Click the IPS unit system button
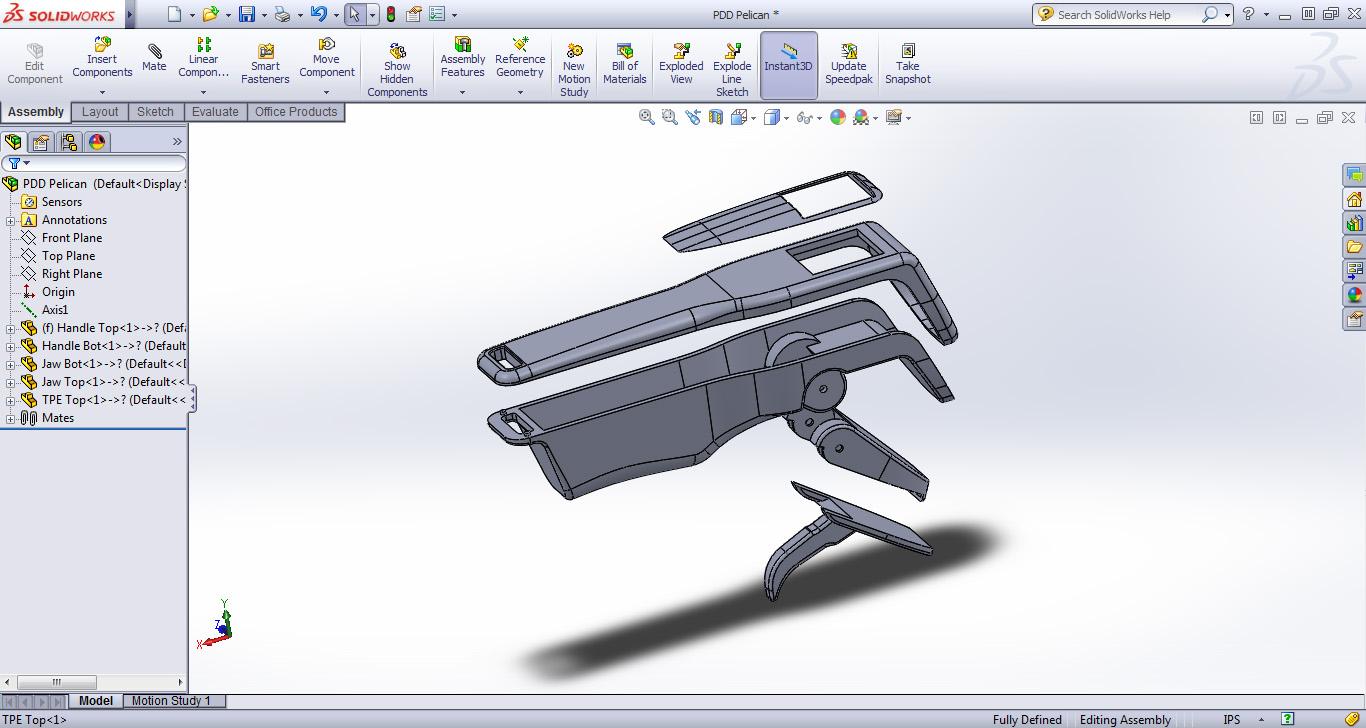The image size is (1366, 728). (1232, 719)
